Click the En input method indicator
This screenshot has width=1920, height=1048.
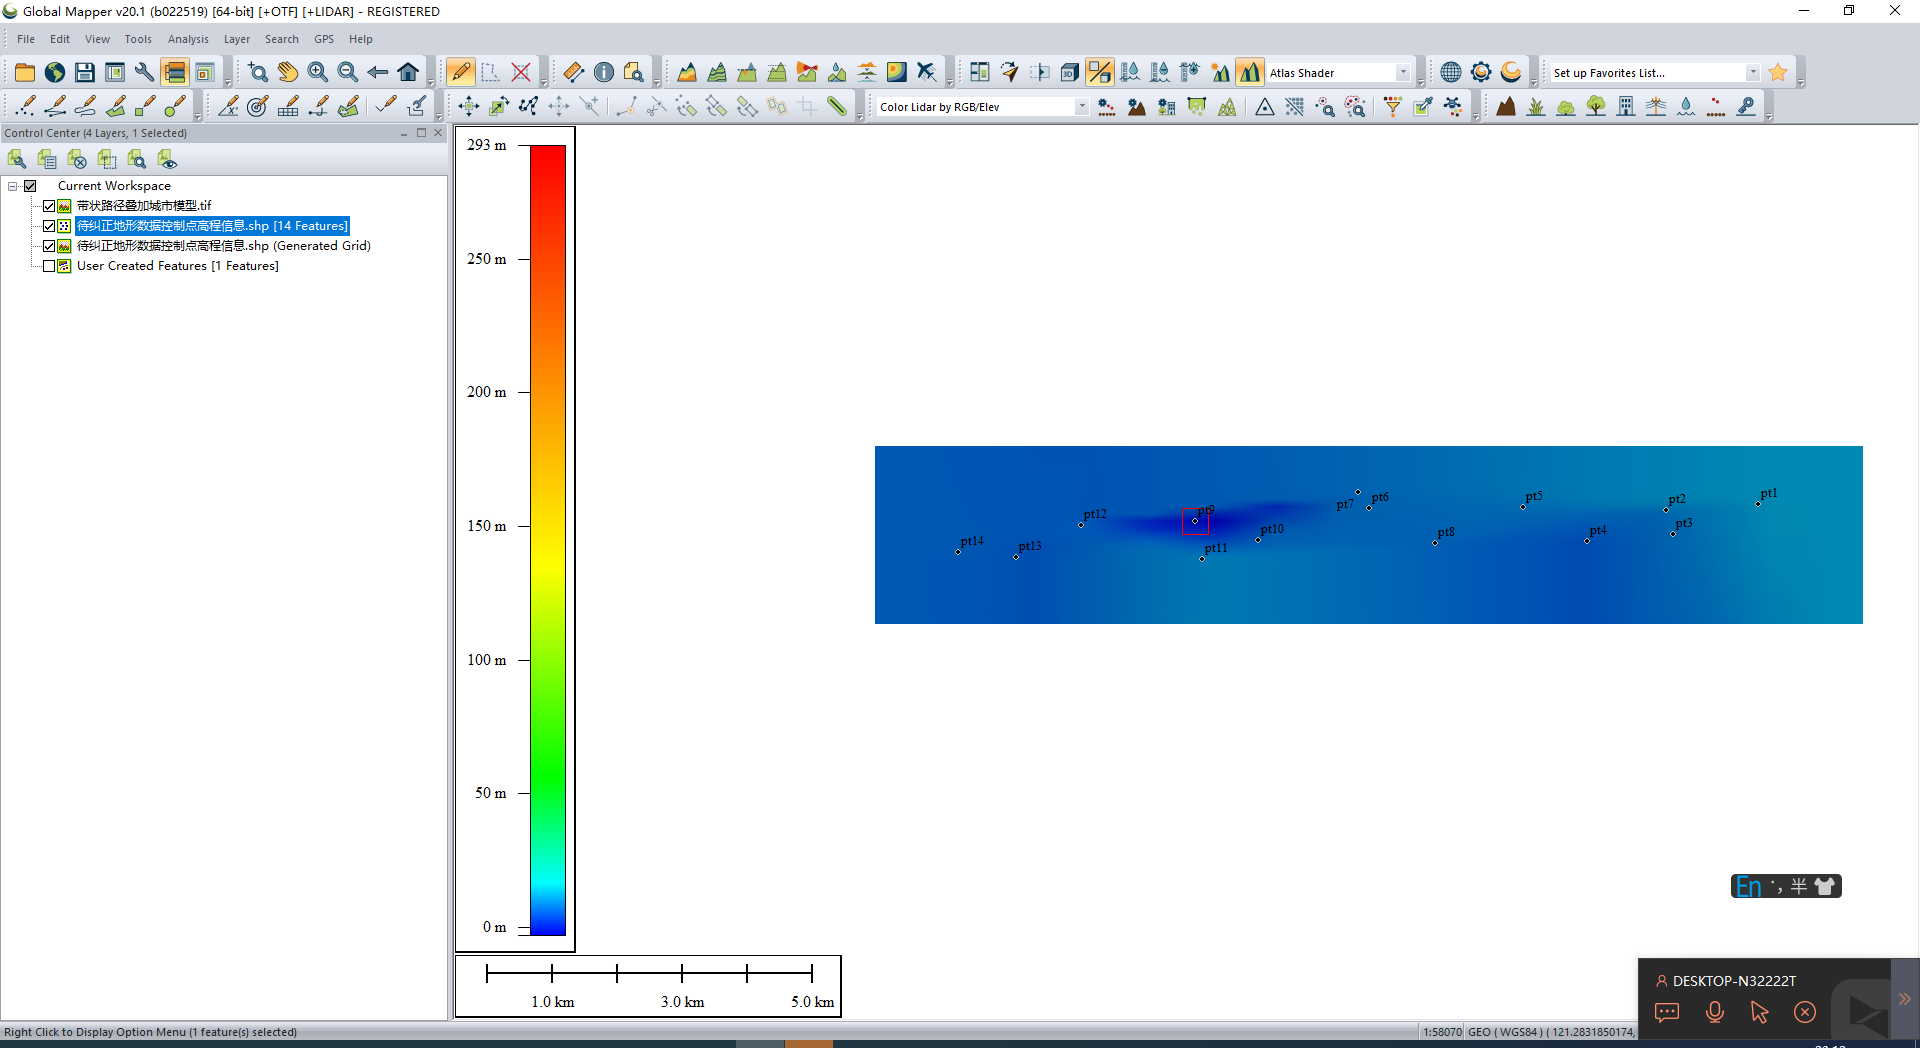click(x=1748, y=887)
